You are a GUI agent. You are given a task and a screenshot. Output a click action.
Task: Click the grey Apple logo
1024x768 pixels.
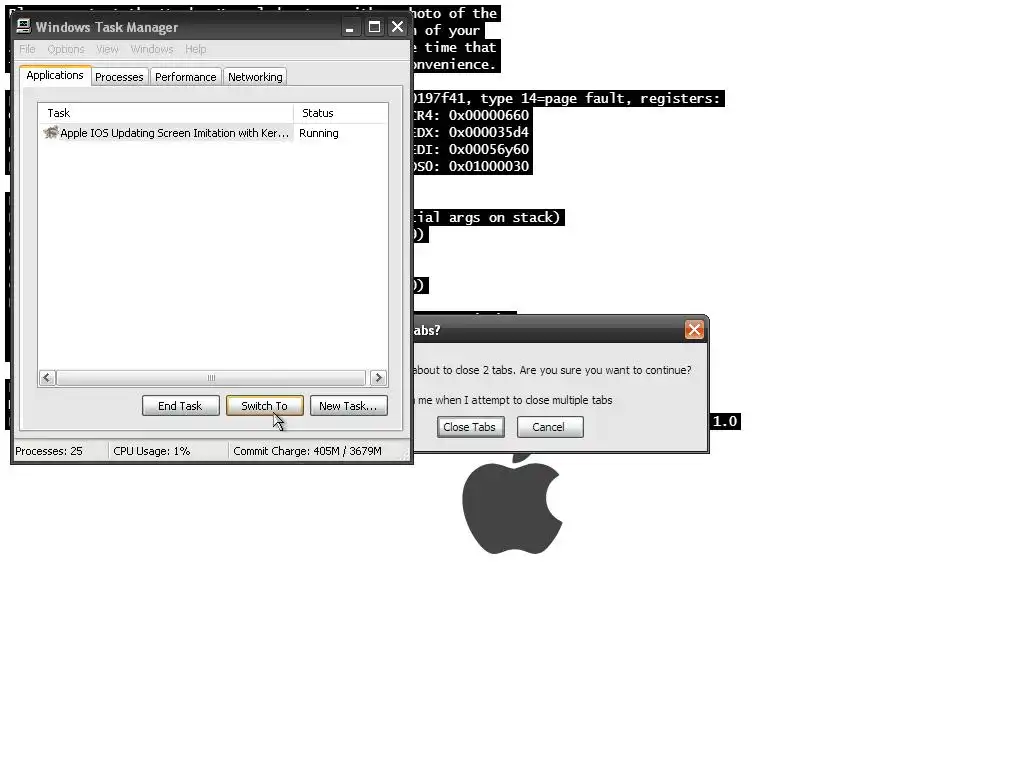click(x=513, y=503)
